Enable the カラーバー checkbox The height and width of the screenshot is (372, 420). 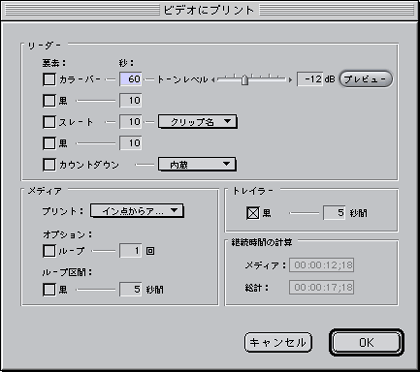[49, 80]
